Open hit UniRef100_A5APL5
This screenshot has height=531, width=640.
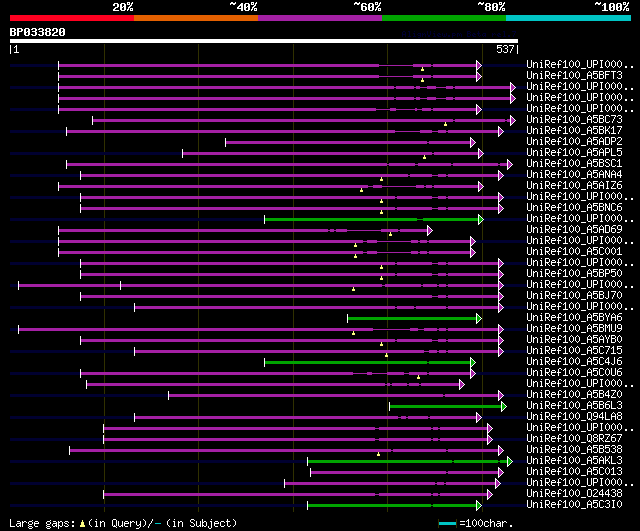tap(574, 153)
